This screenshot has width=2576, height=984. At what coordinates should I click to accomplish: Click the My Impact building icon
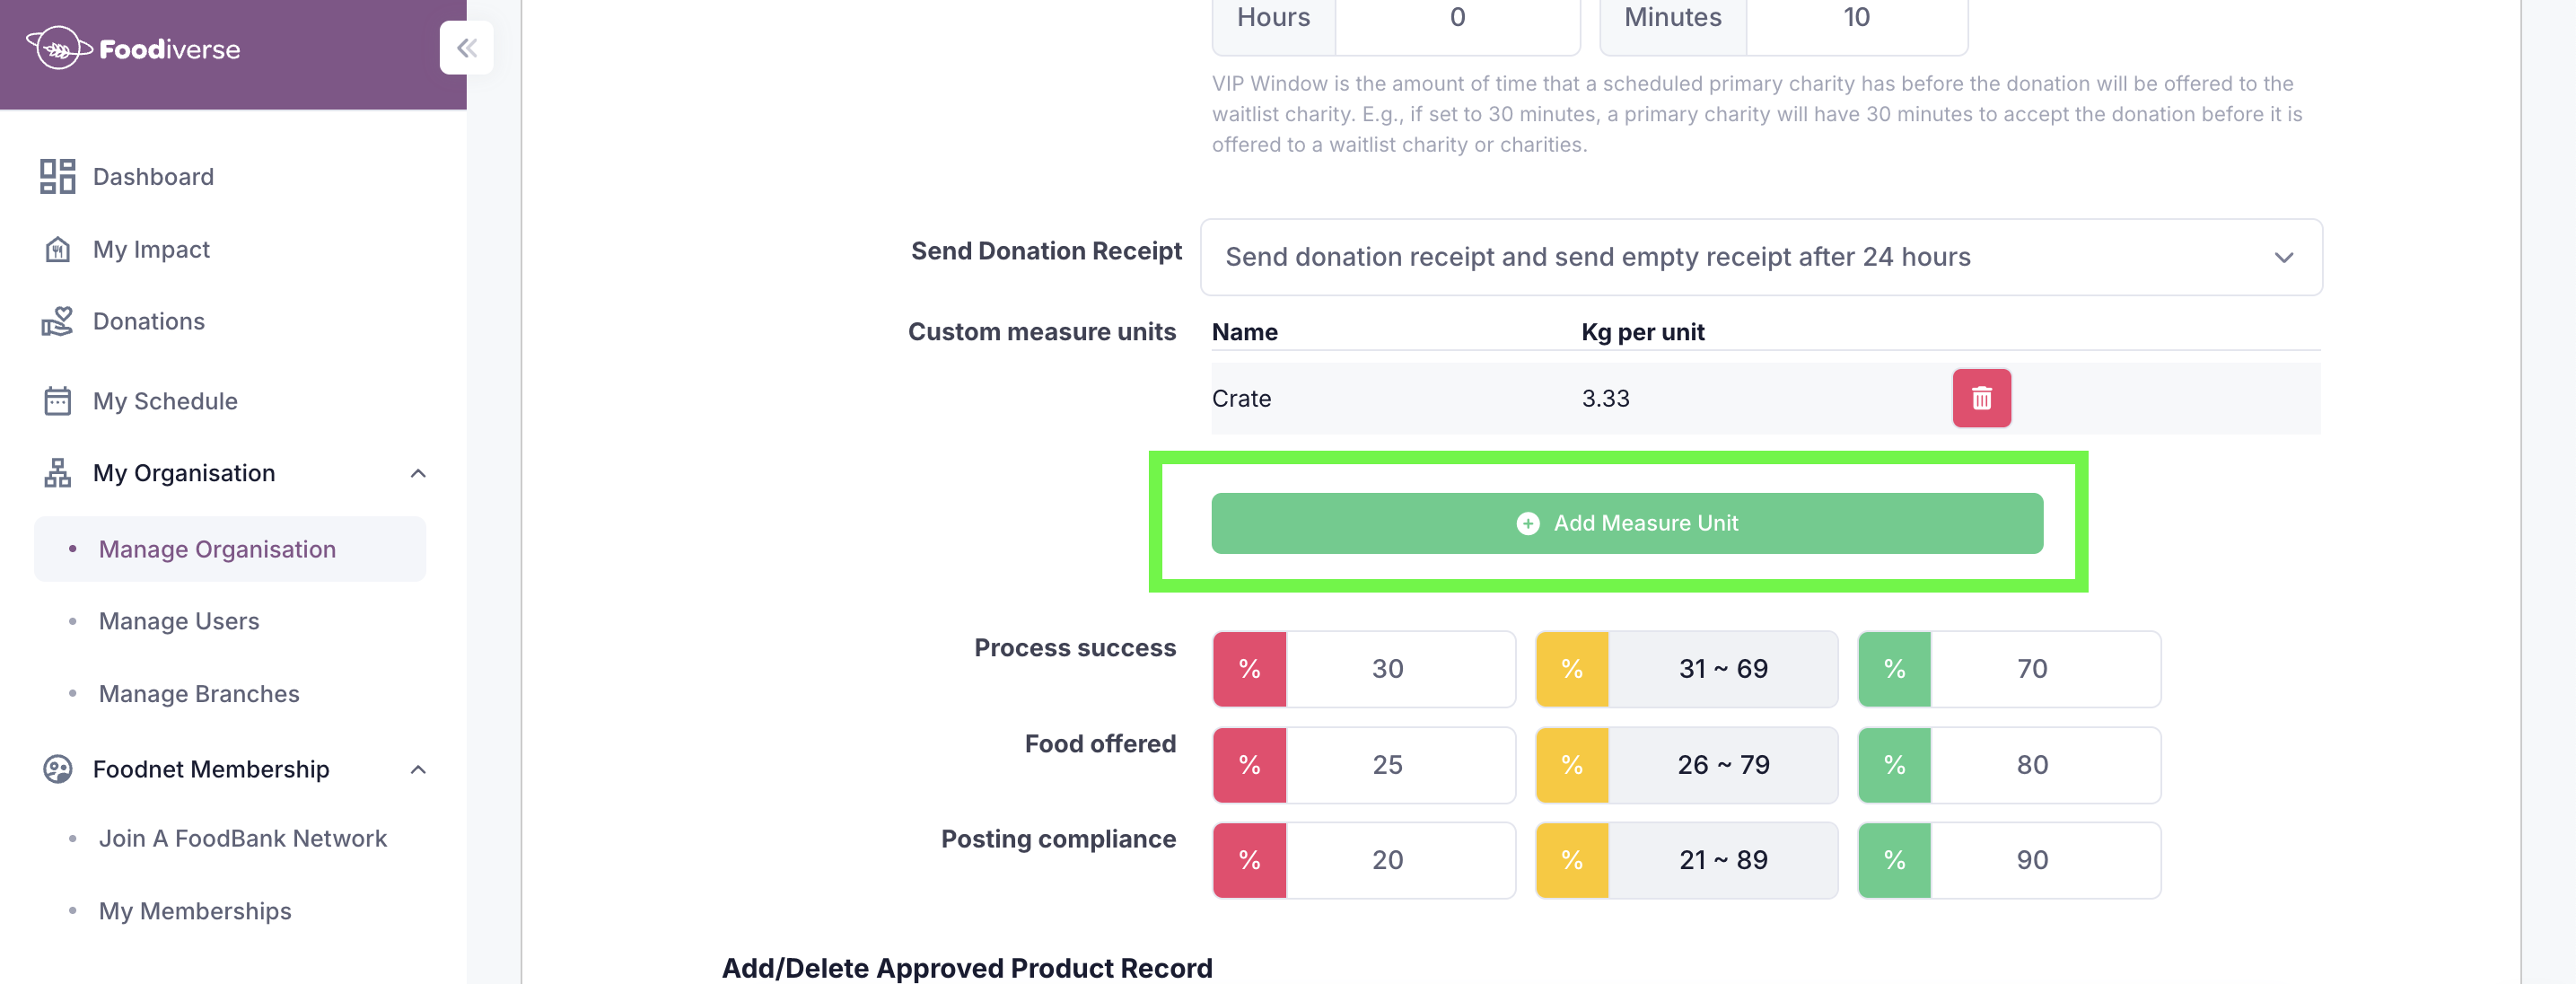click(58, 249)
